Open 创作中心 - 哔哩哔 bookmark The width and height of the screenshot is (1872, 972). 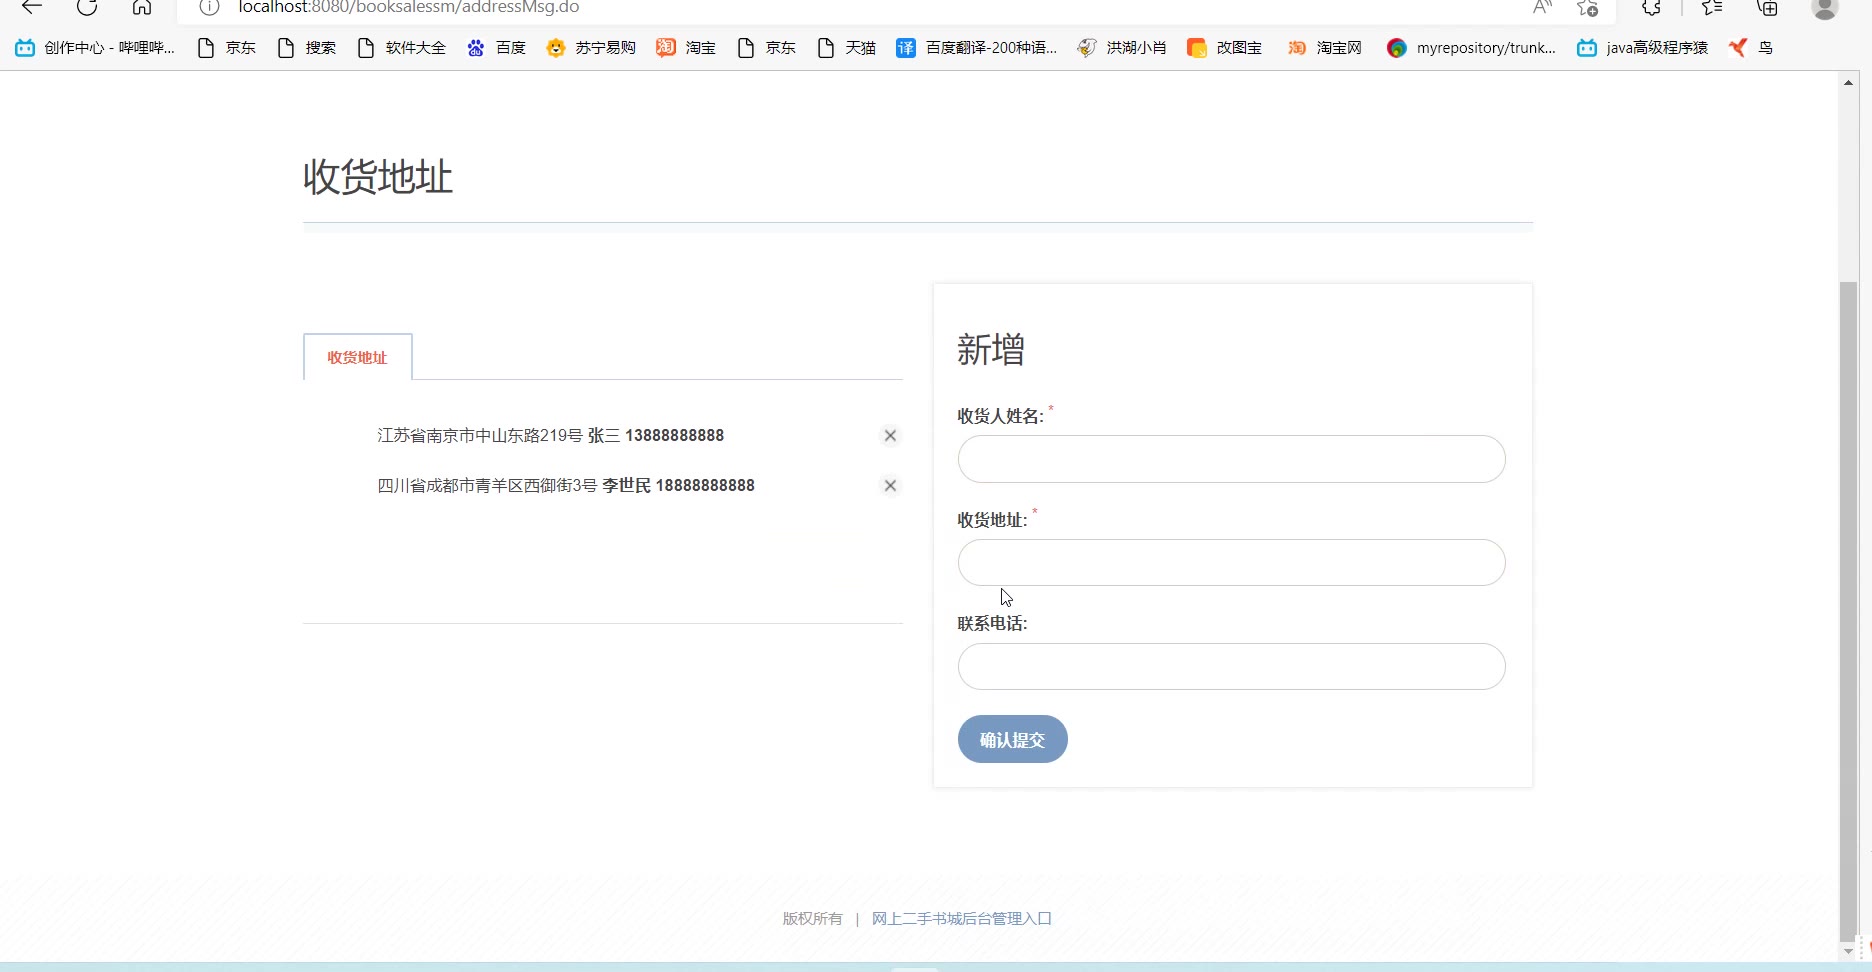point(95,47)
